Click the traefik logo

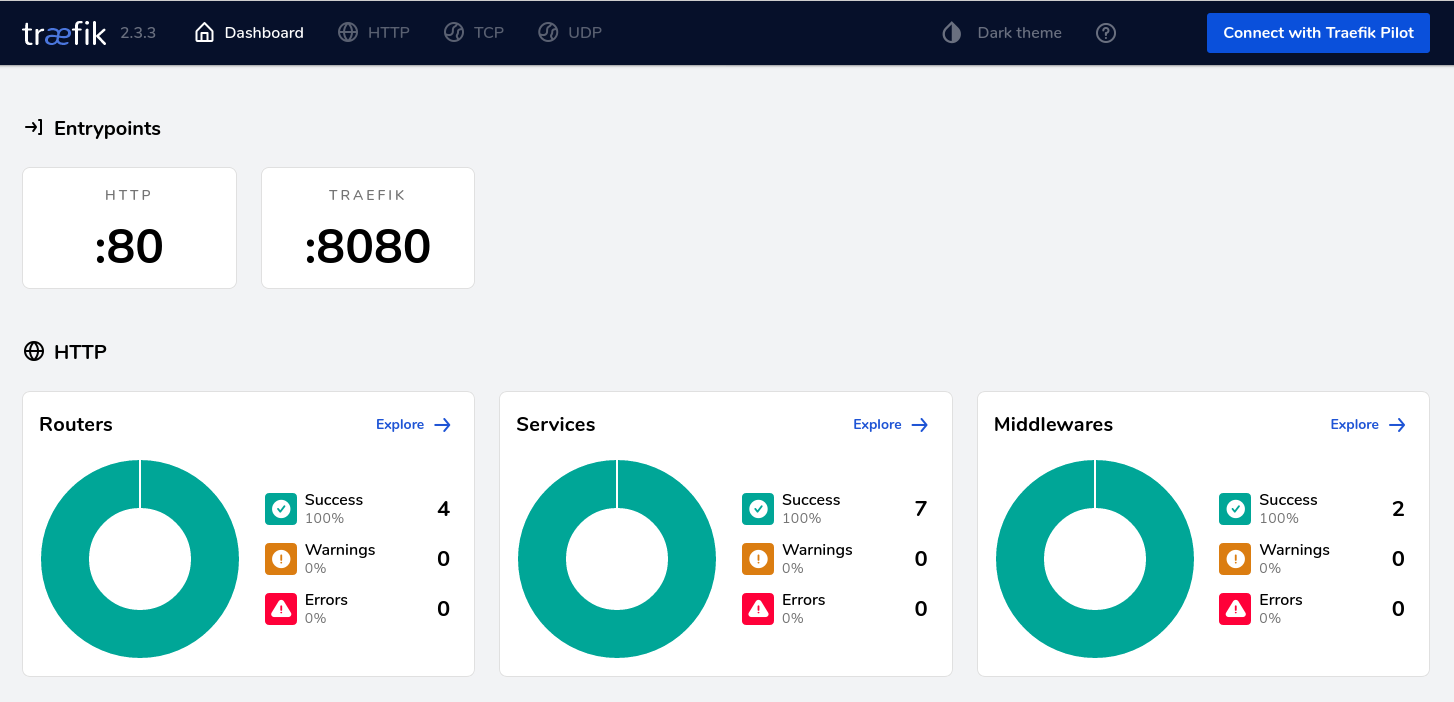tap(64, 33)
